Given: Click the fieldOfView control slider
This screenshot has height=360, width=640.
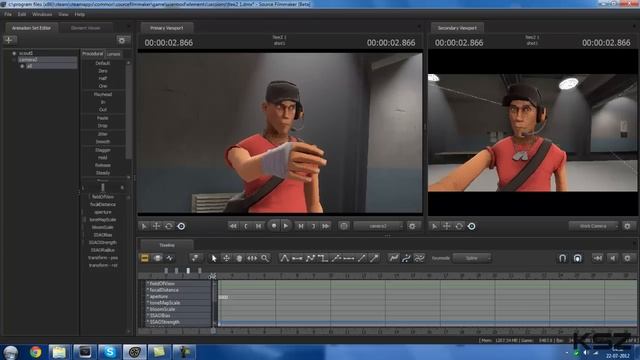Looking at the screenshot, I should pyautogui.click(x=103, y=197).
